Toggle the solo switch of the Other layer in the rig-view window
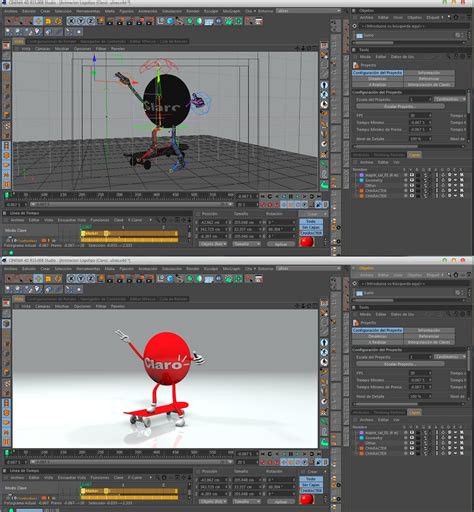Image resolution: width=474 pixels, height=512 pixels. click(x=406, y=185)
